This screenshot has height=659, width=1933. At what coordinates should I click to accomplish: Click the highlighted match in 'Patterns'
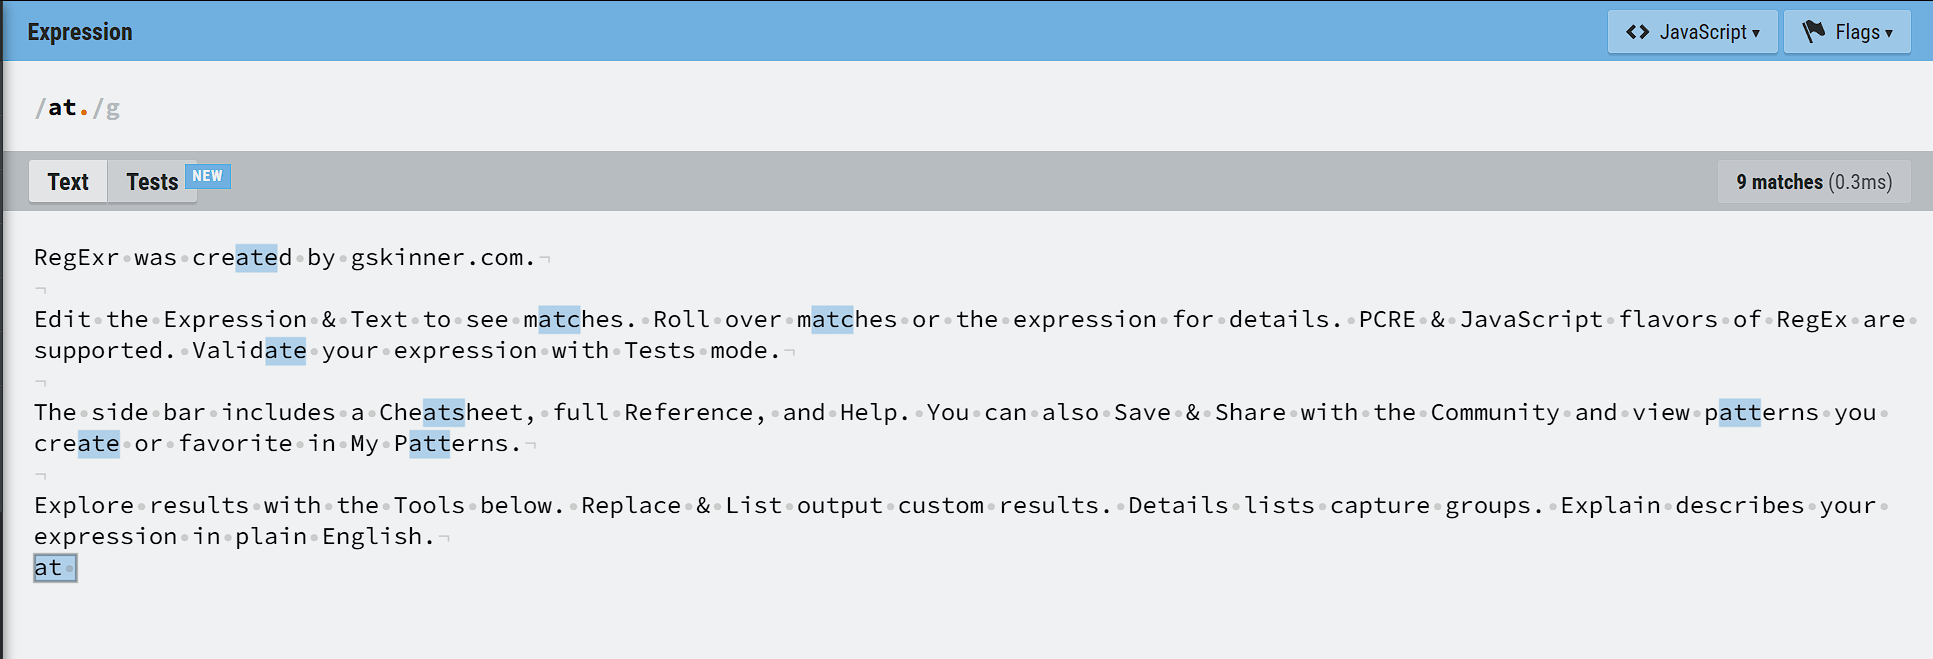click(x=429, y=443)
